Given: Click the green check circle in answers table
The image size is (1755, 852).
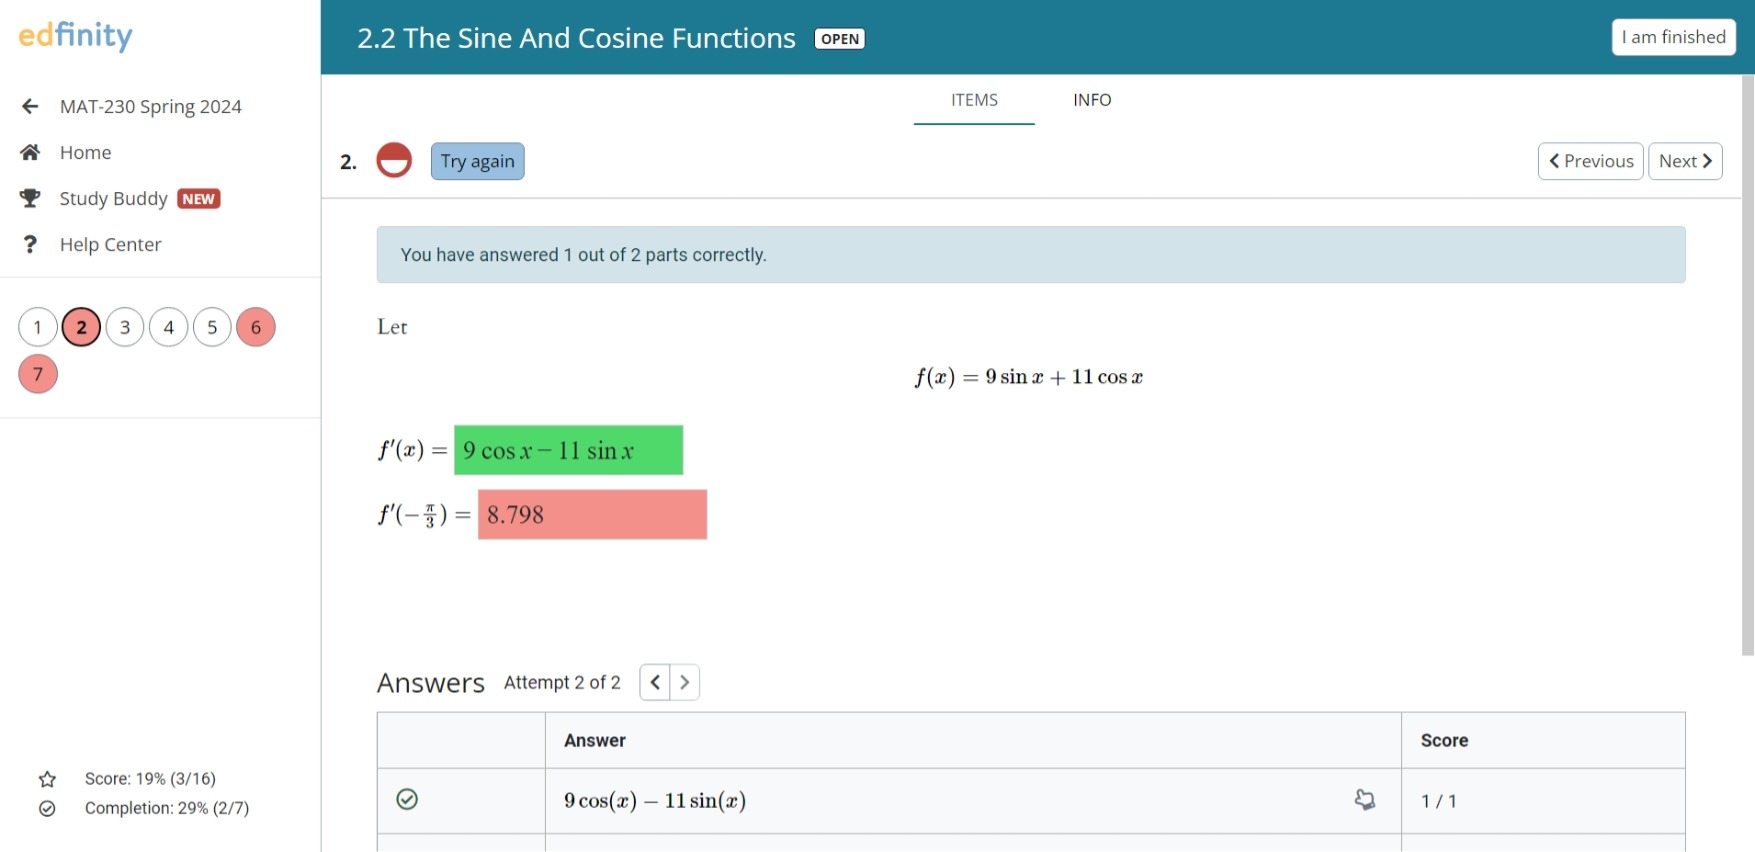Looking at the screenshot, I should (x=407, y=799).
